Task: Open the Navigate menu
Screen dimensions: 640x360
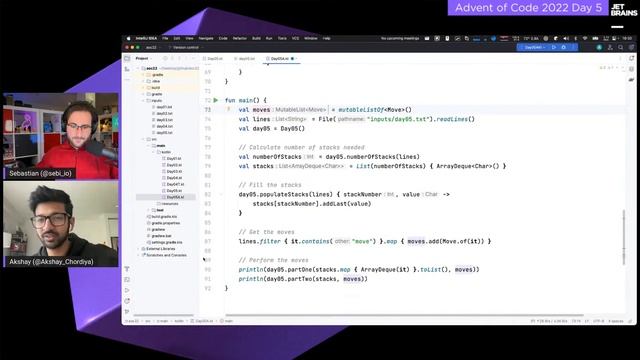Action: coord(206,38)
